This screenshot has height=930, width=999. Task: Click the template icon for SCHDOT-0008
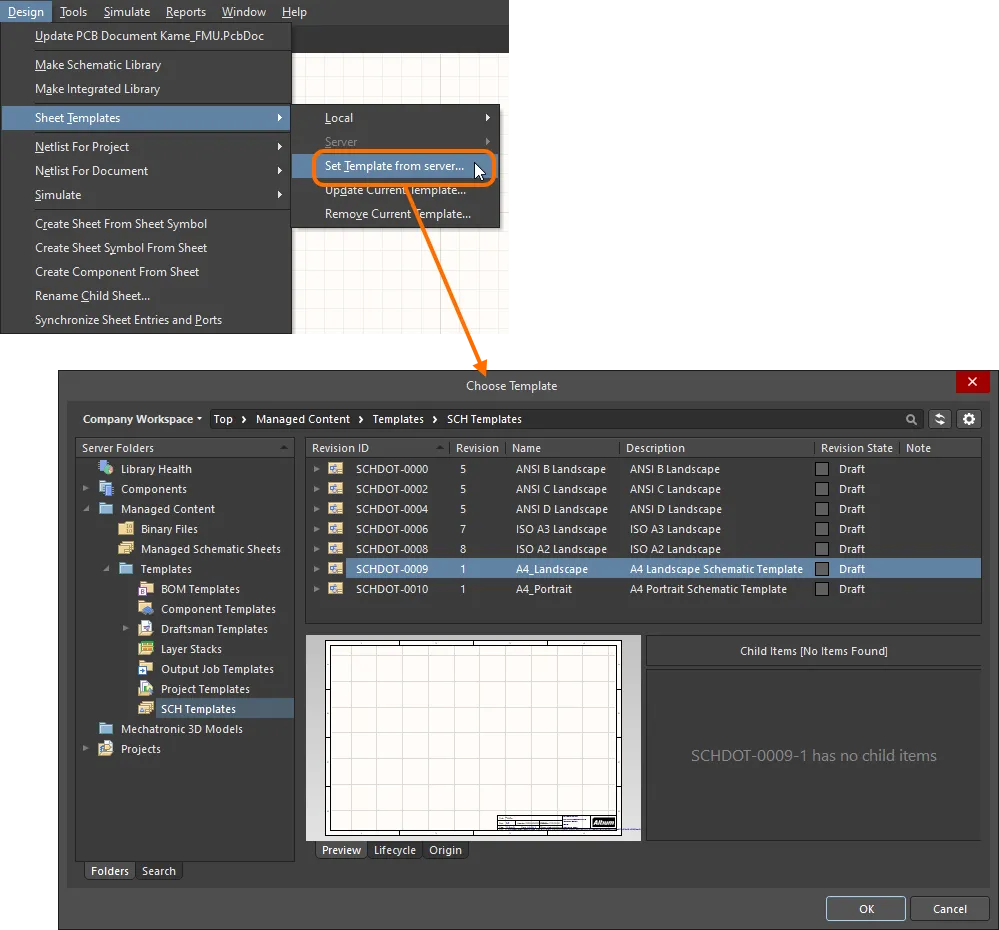(335, 548)
